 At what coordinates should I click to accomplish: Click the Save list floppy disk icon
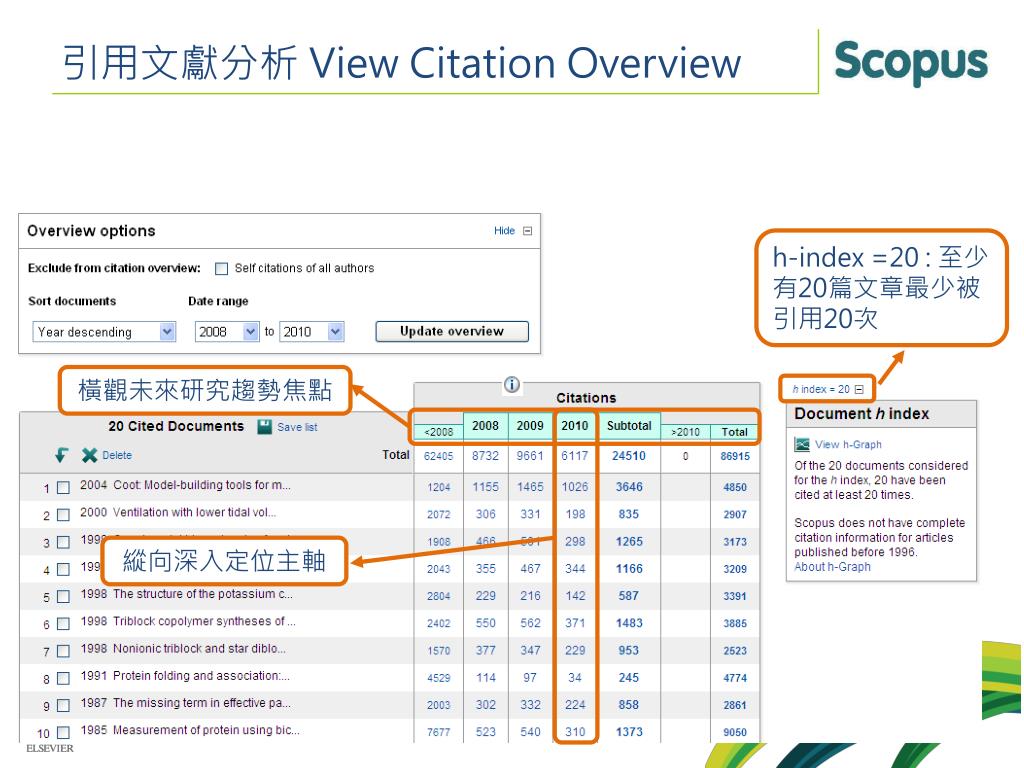[264, 427]
